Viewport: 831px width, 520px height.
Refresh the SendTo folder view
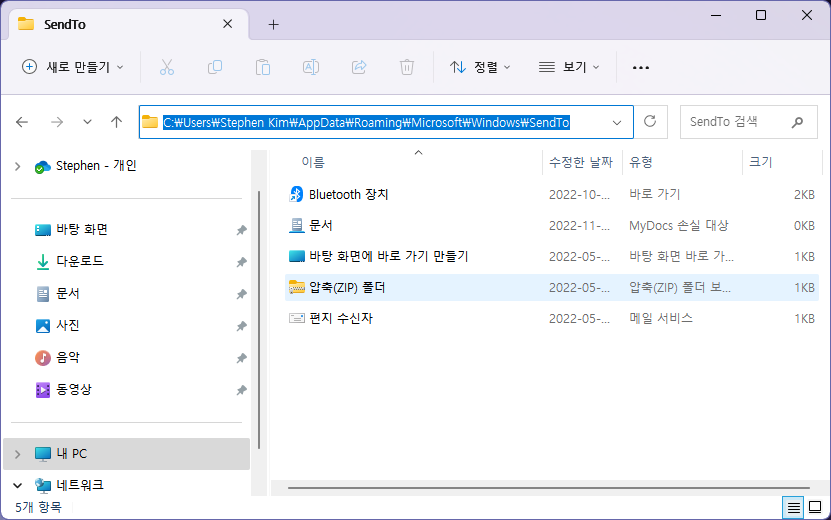pyautogui.click(x=650, y=122)
